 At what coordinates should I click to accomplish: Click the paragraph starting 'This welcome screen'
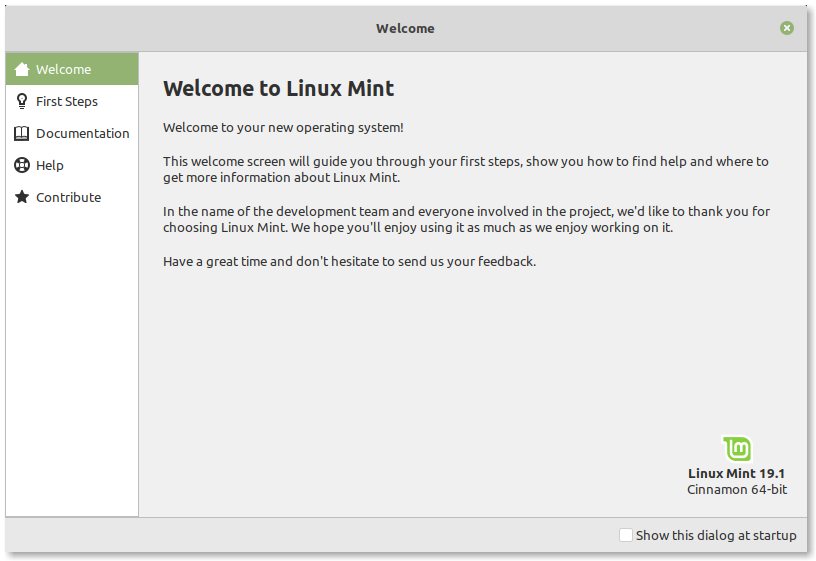coord(466,170)
